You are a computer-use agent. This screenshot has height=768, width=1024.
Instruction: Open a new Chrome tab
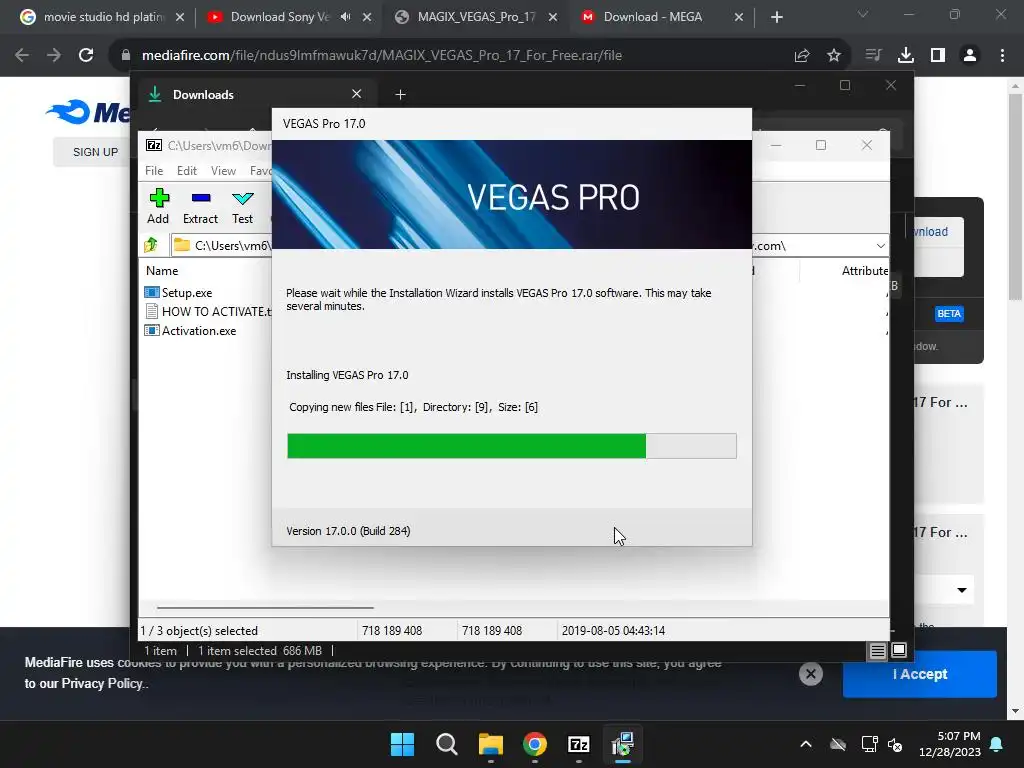776,17
